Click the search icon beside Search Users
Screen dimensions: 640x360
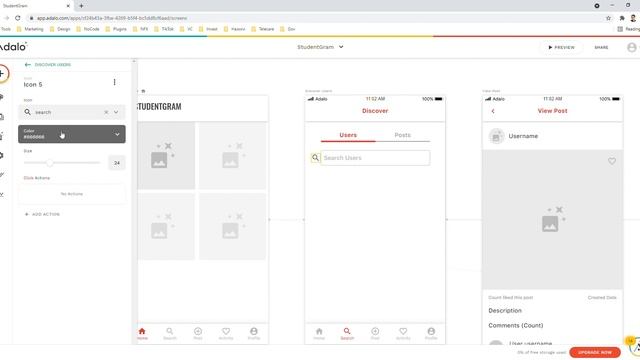pyautogui.click(x=315, y=158)
